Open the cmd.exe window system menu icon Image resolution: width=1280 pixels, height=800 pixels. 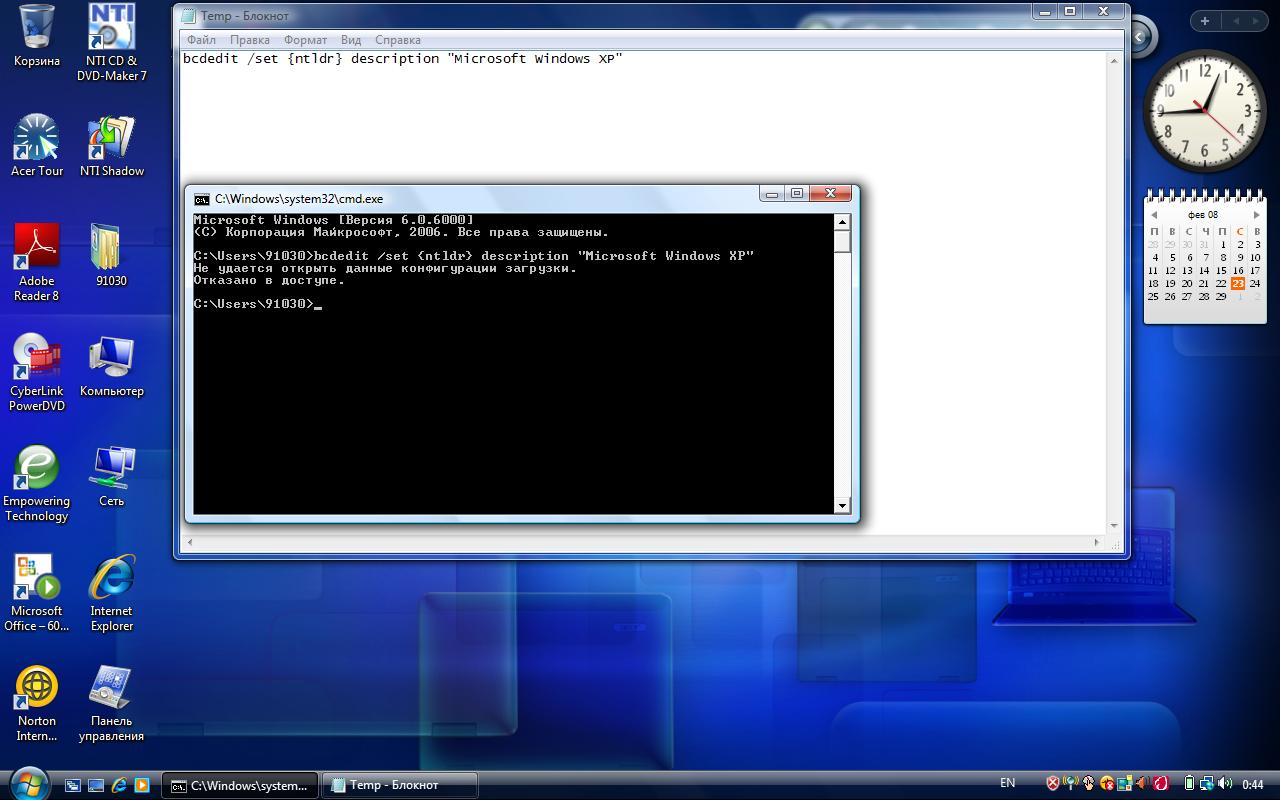click(x=201, y=199)
